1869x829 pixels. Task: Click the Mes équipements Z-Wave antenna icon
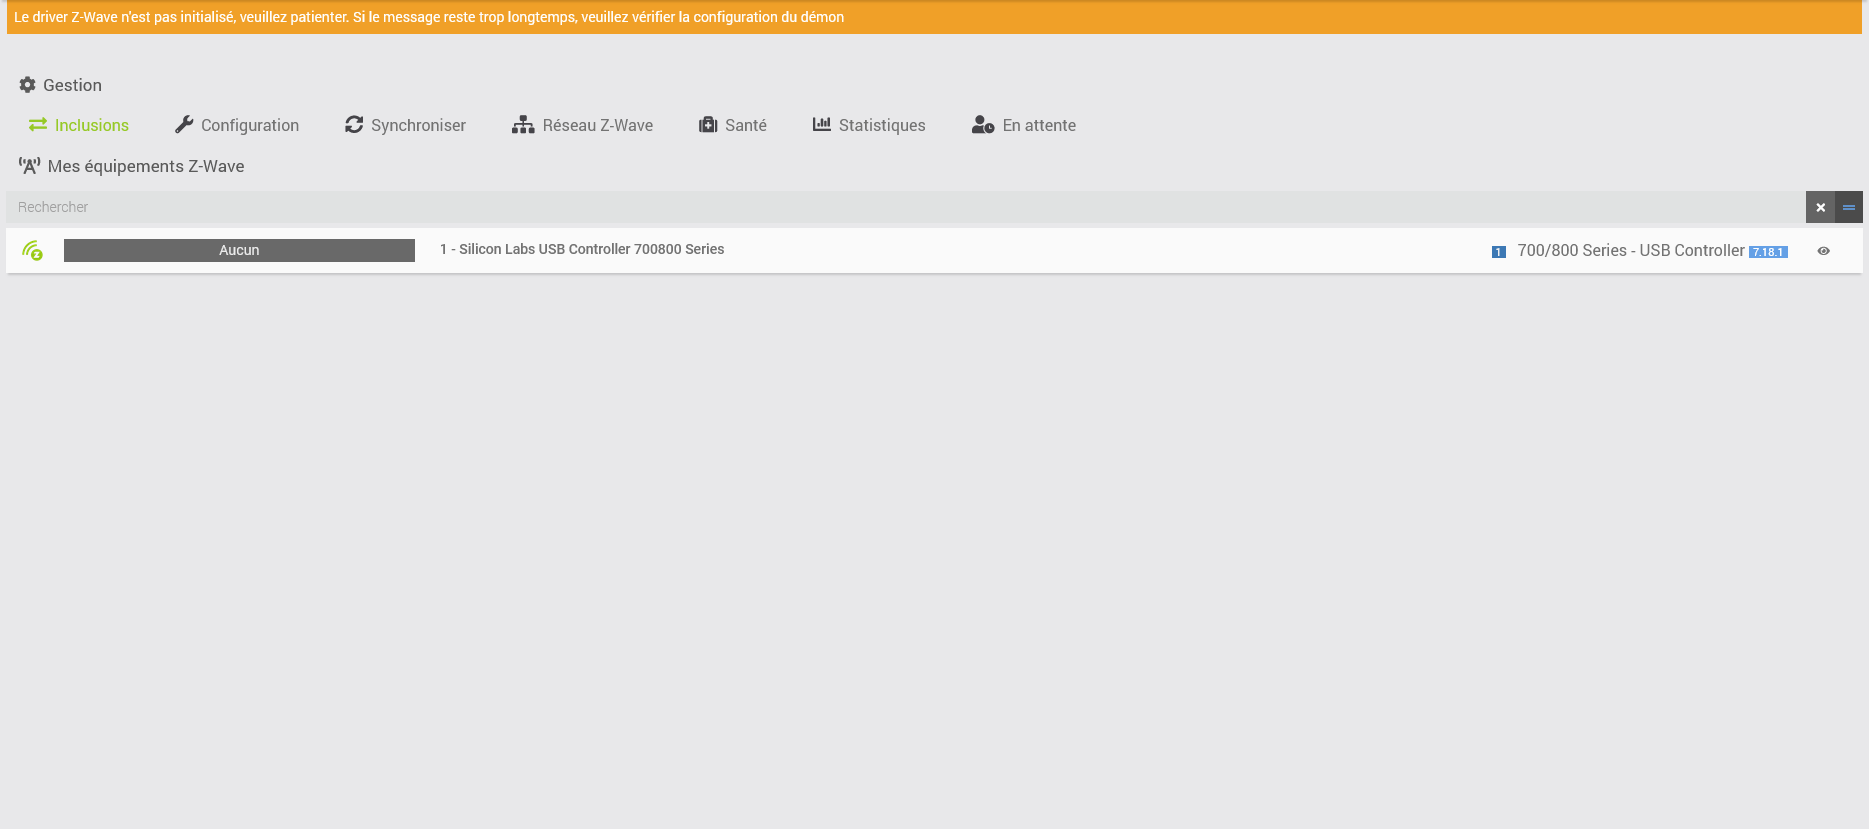[x=30, y=166]
